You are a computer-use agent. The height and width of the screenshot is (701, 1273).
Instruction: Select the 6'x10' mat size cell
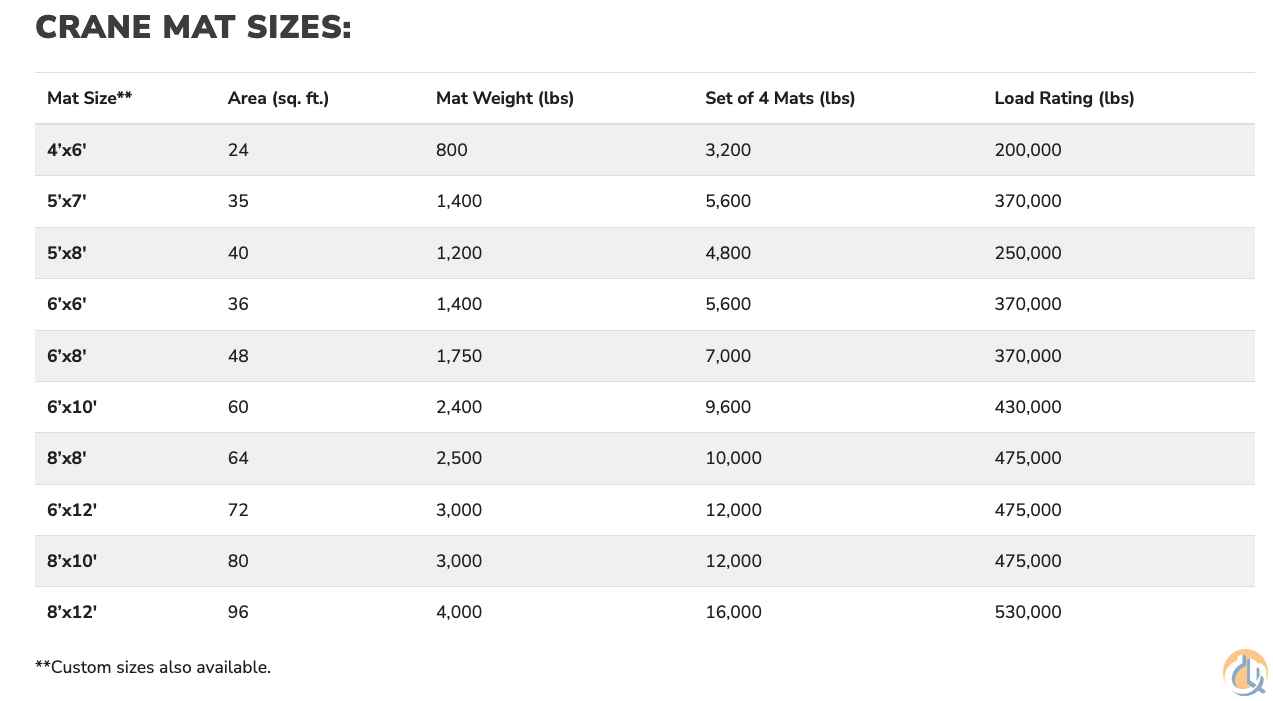72,407
